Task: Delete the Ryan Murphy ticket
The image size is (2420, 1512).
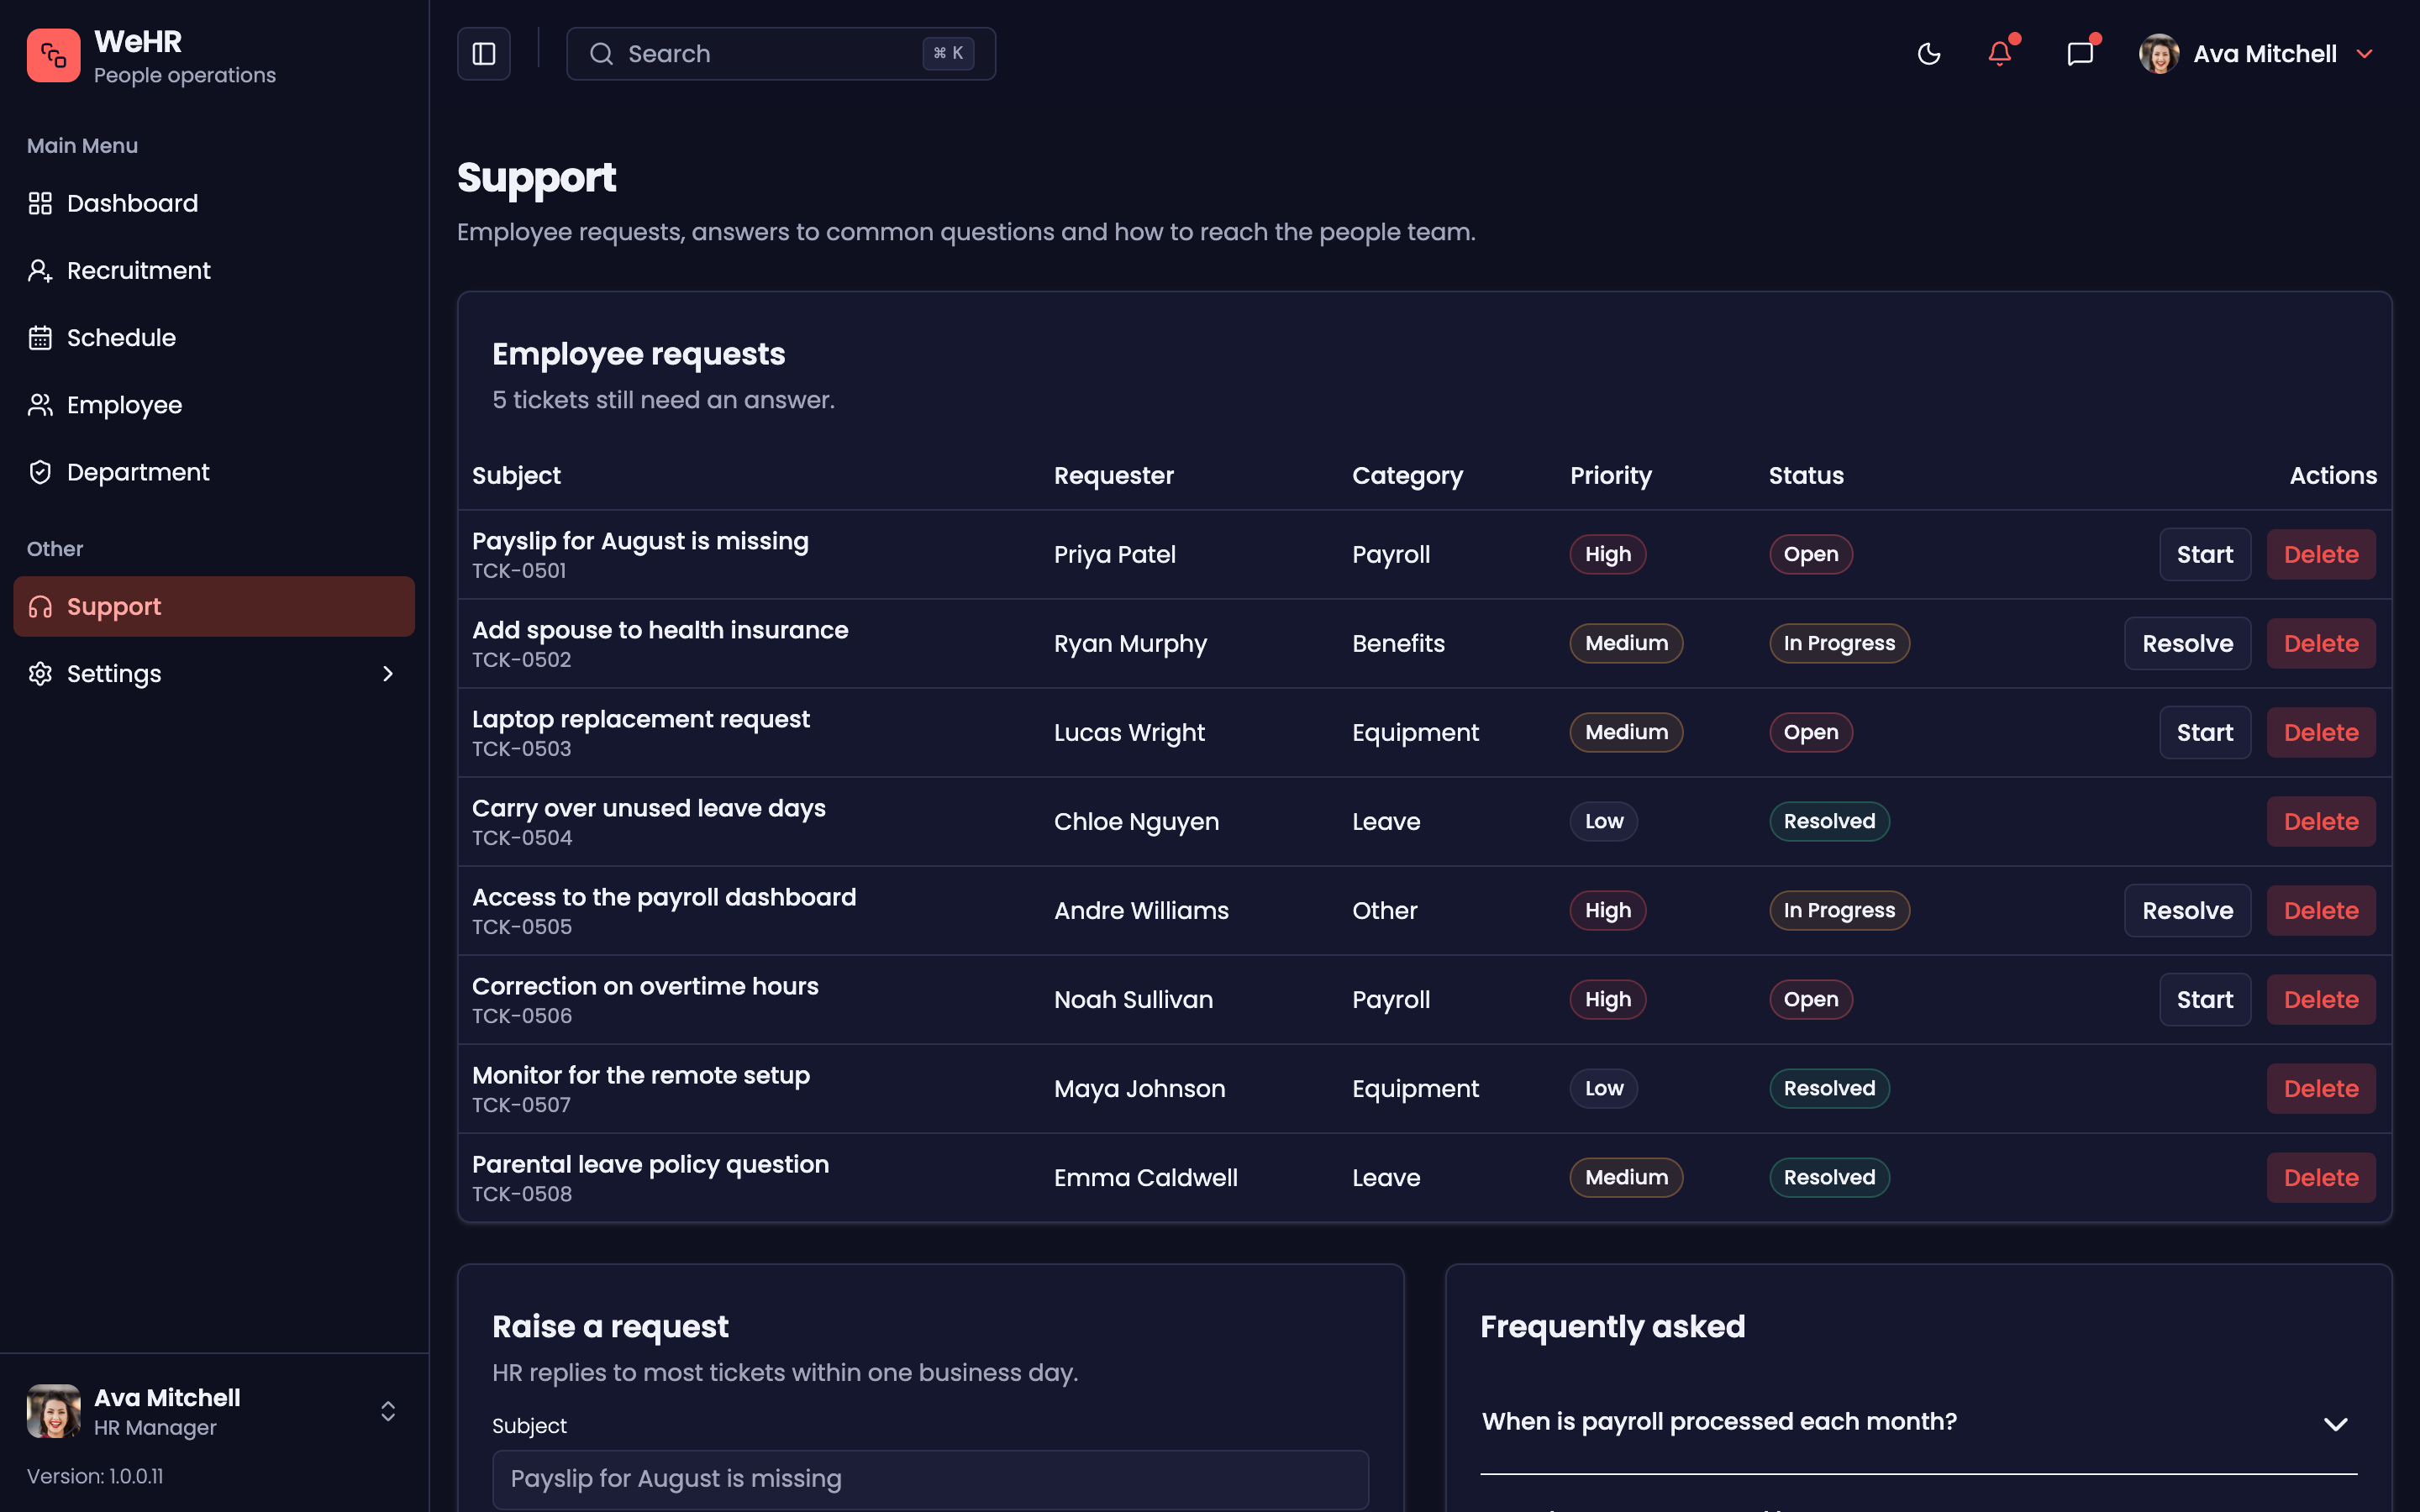Action: point(2321,644)
